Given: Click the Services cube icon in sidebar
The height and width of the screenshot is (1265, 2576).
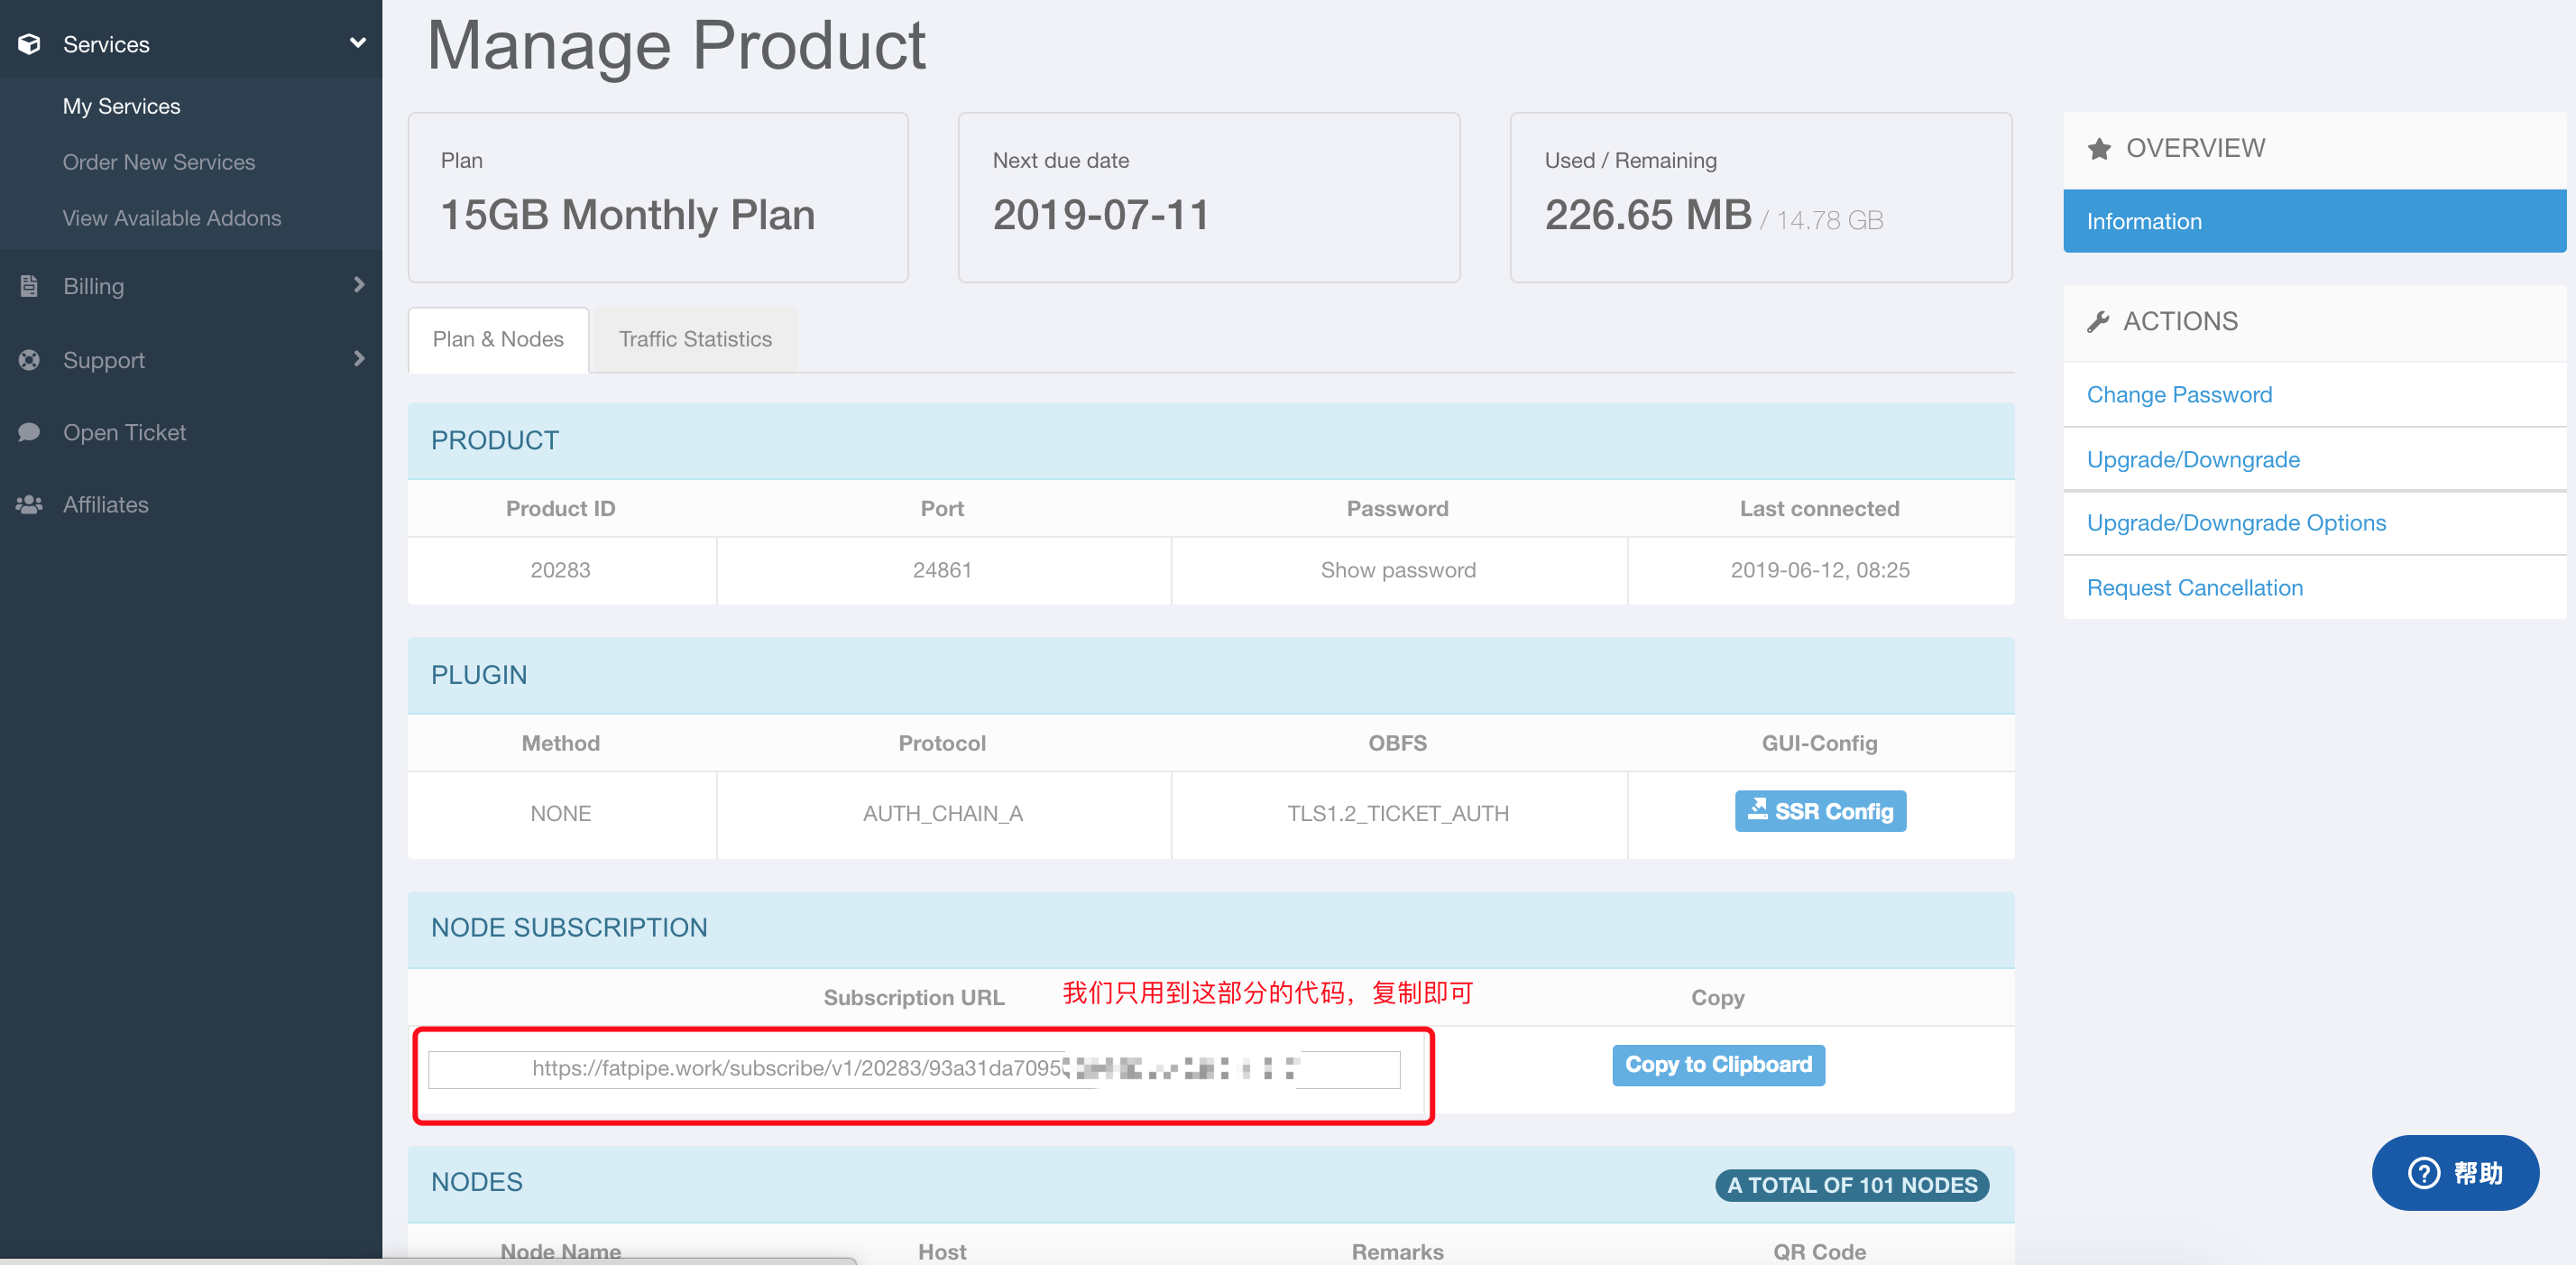Looking at the screenshot, I should pos(29,44).
